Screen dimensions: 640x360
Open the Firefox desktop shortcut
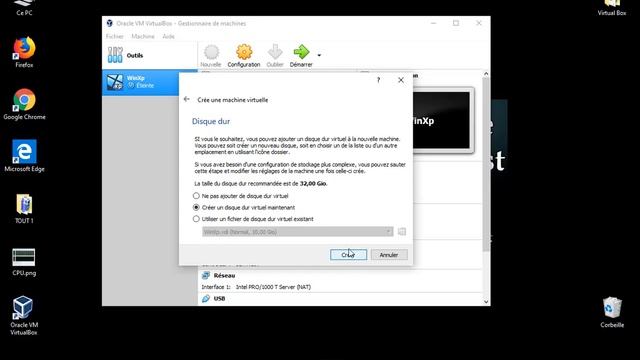coord(24,52)
